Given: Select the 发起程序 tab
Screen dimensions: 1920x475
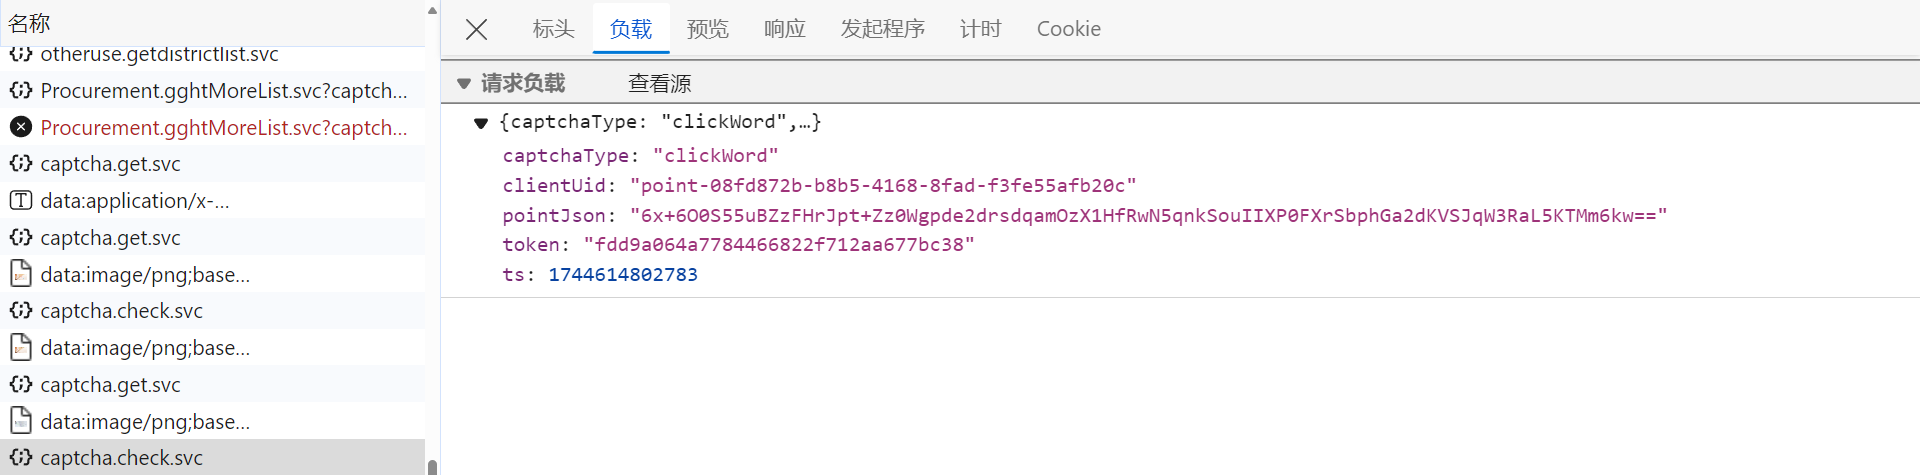Looking at the screenshot, I should click(x=883, y=29).
